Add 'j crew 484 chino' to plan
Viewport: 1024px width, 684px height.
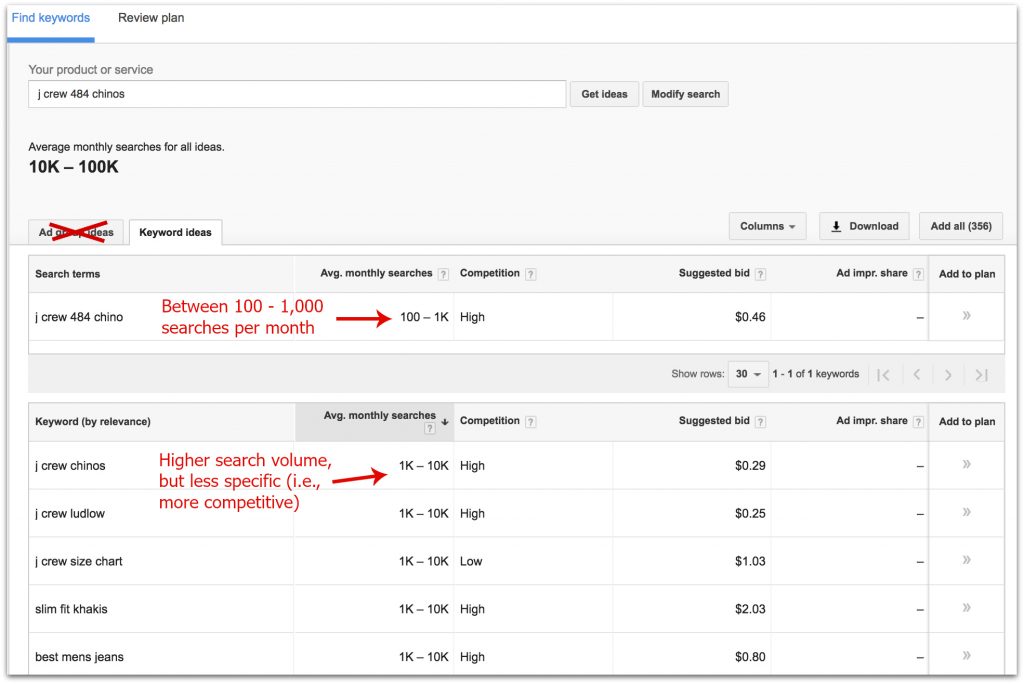pyautogui.click(x=967, y=316)
